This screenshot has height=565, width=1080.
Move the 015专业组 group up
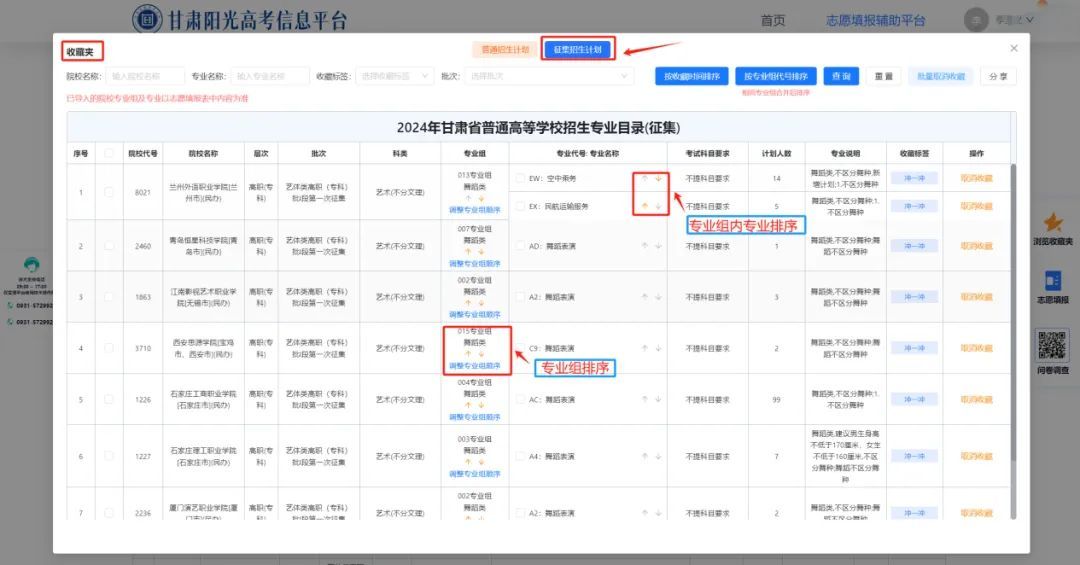[468, 354]
